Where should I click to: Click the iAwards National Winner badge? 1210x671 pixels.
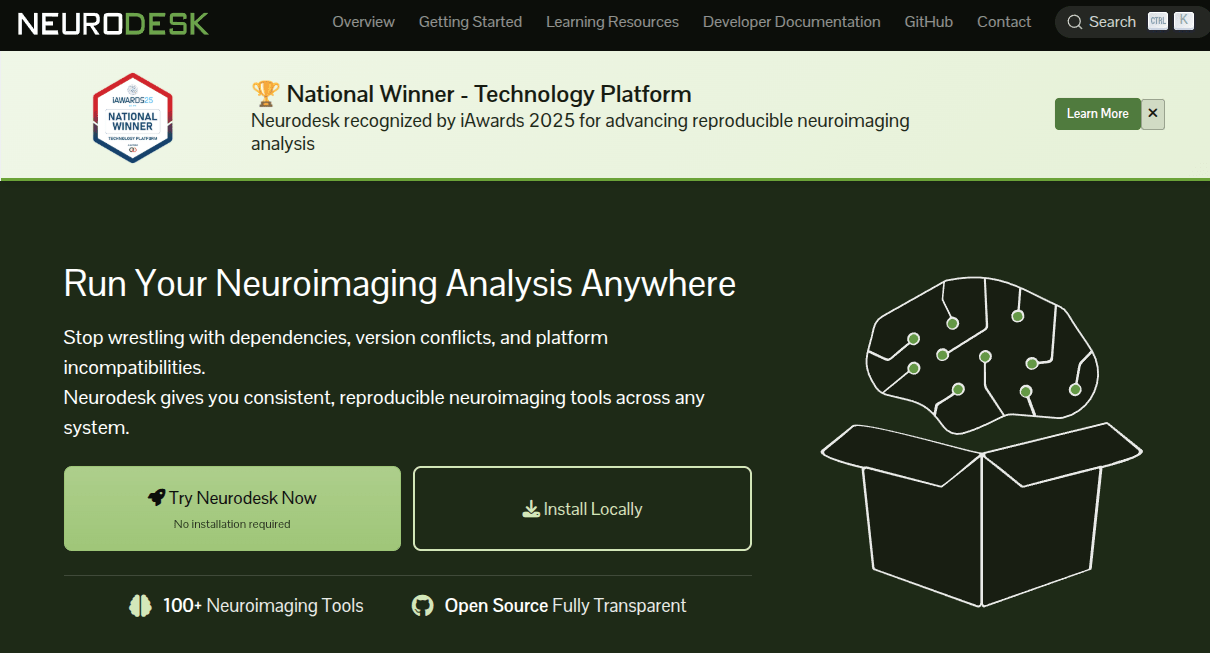click(x=132, y=117)
